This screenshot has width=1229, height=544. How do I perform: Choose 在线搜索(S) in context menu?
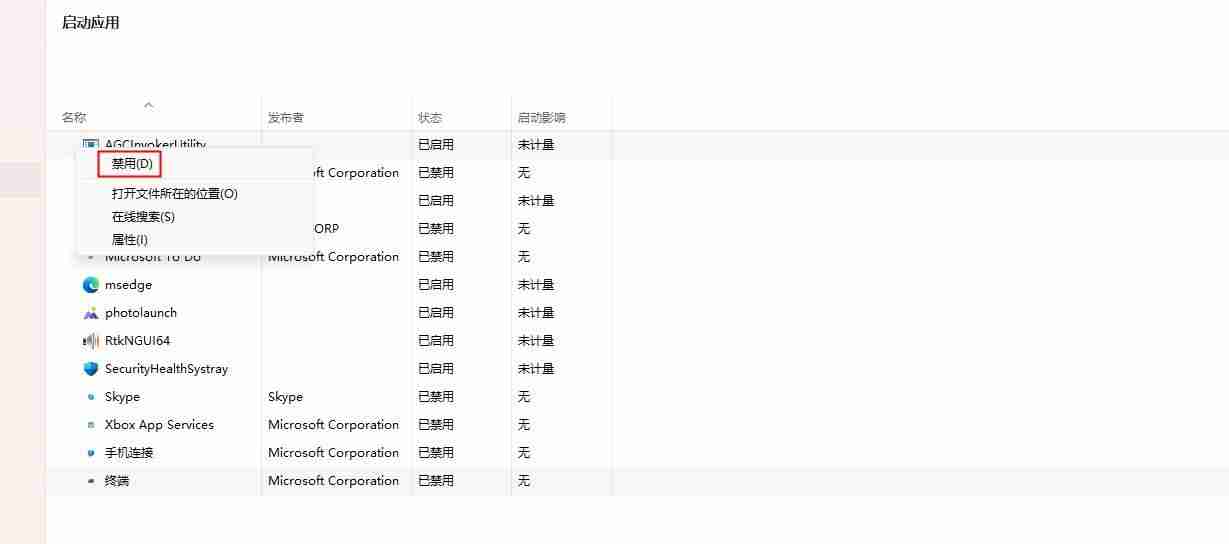pos(143,217)
